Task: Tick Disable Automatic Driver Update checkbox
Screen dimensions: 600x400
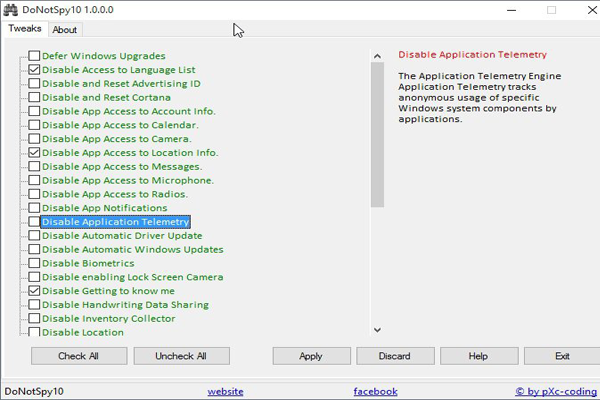Action: [34, 235]
